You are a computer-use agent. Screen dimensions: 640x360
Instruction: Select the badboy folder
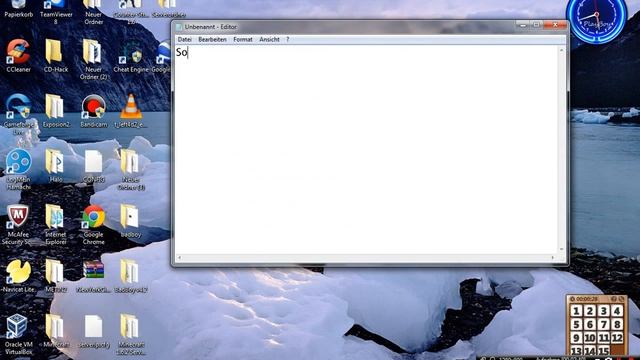[131, 221]
